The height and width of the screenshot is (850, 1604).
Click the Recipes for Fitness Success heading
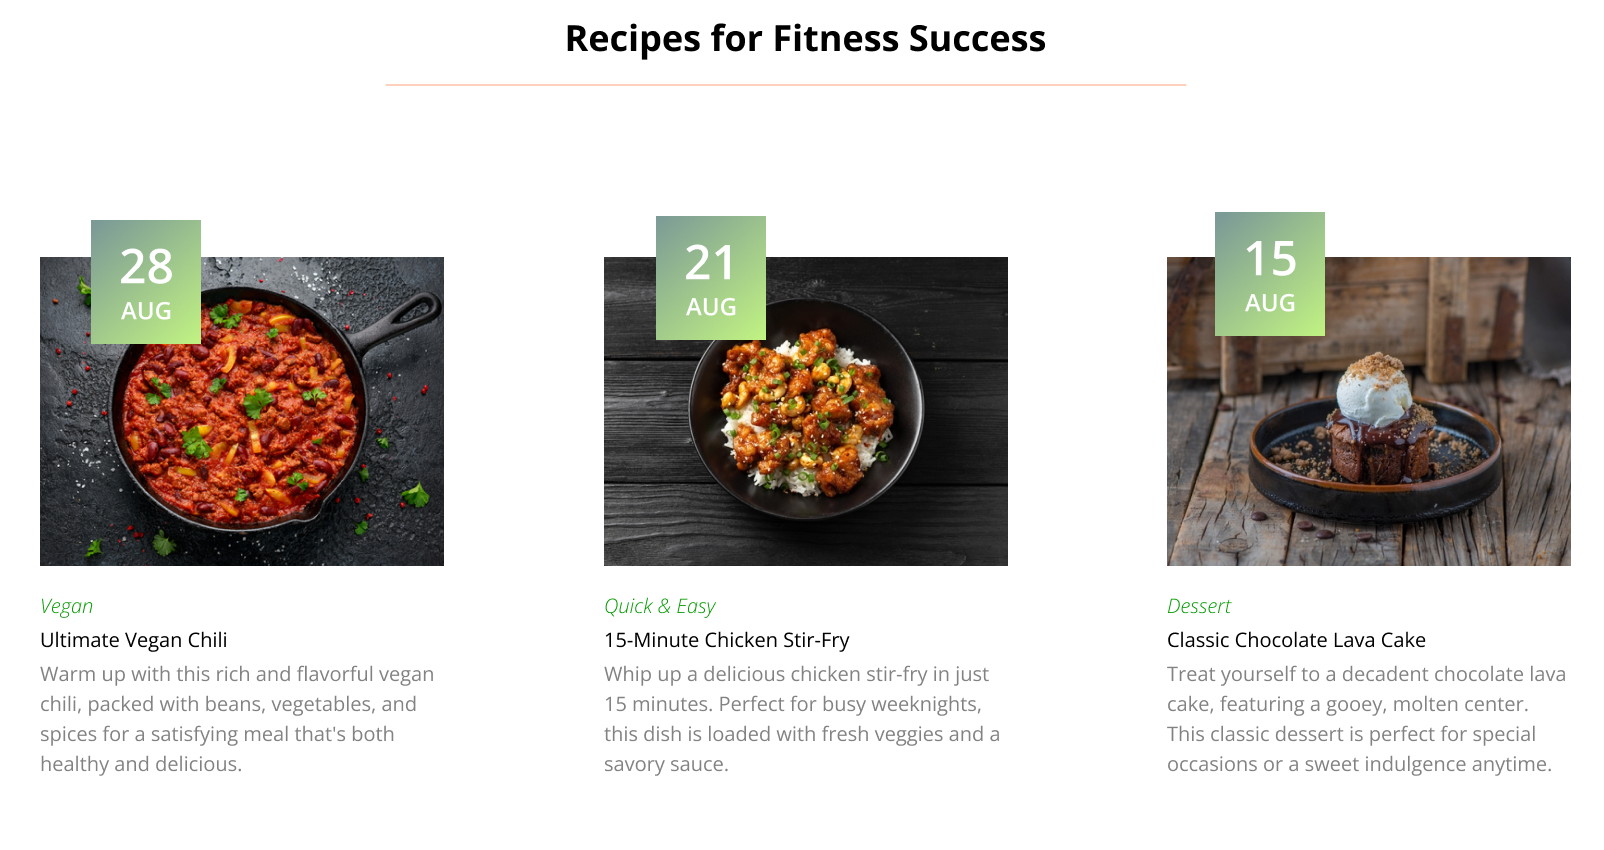[805, 39]
